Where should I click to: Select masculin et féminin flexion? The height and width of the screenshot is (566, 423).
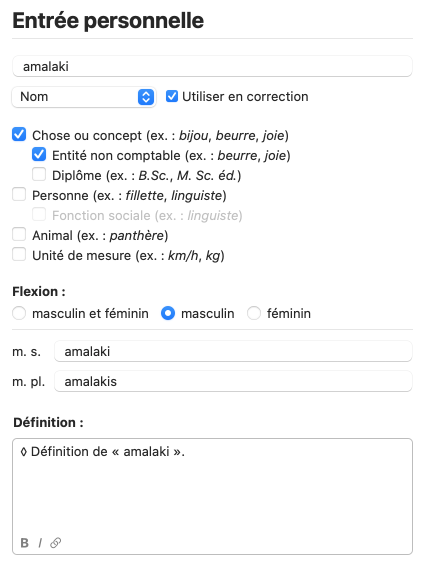(19, 313)
